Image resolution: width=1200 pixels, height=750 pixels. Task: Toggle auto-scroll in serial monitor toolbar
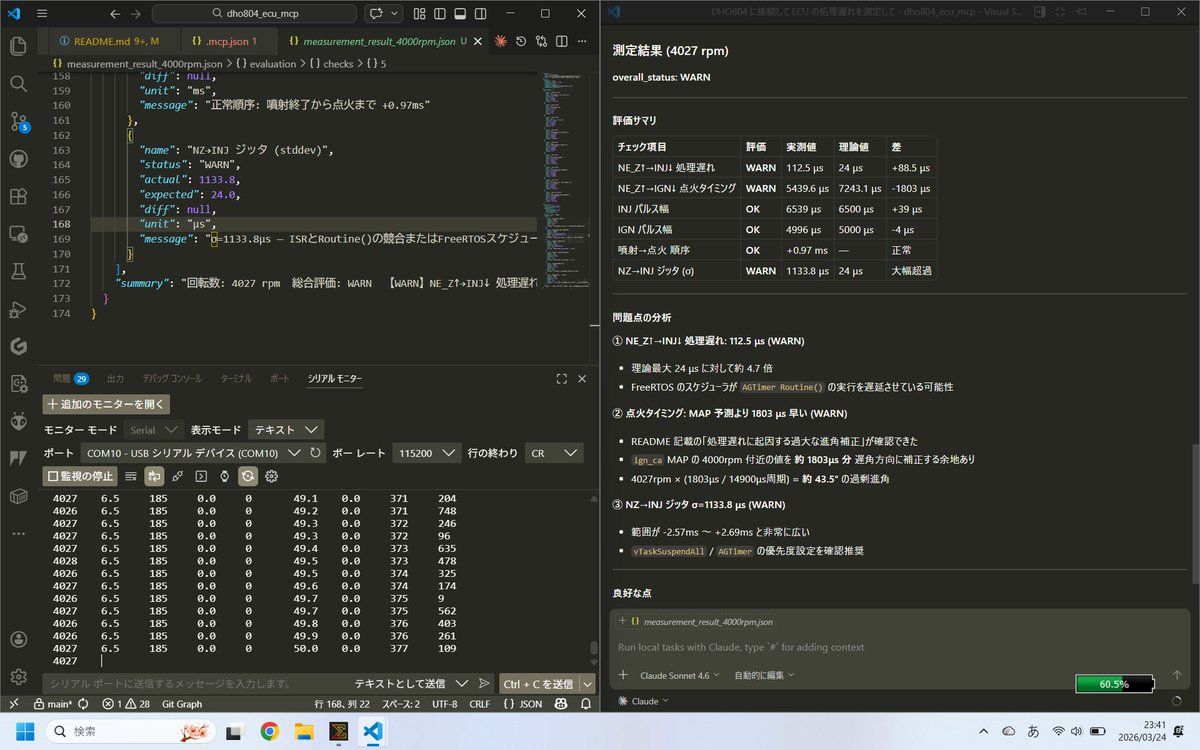(x=154, y=477)
